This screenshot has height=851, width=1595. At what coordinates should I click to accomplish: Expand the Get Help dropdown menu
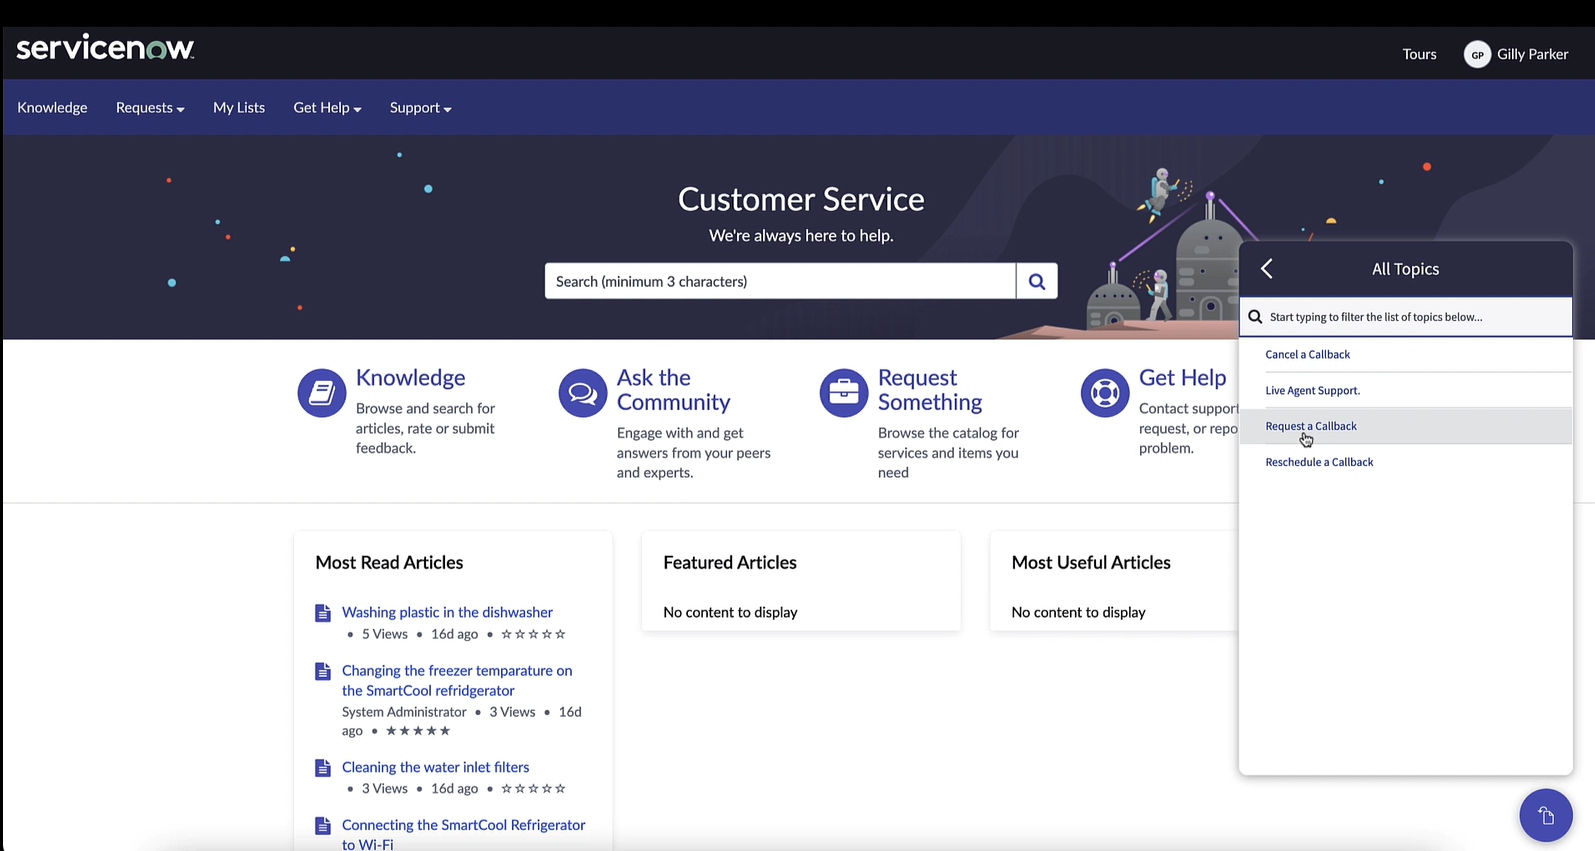click(327, 107)
